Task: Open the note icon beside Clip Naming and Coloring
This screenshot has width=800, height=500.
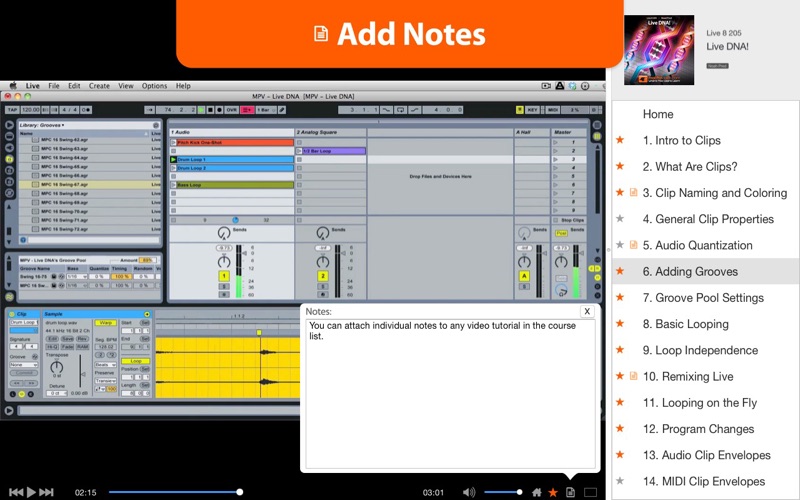Action: (634, 192)
